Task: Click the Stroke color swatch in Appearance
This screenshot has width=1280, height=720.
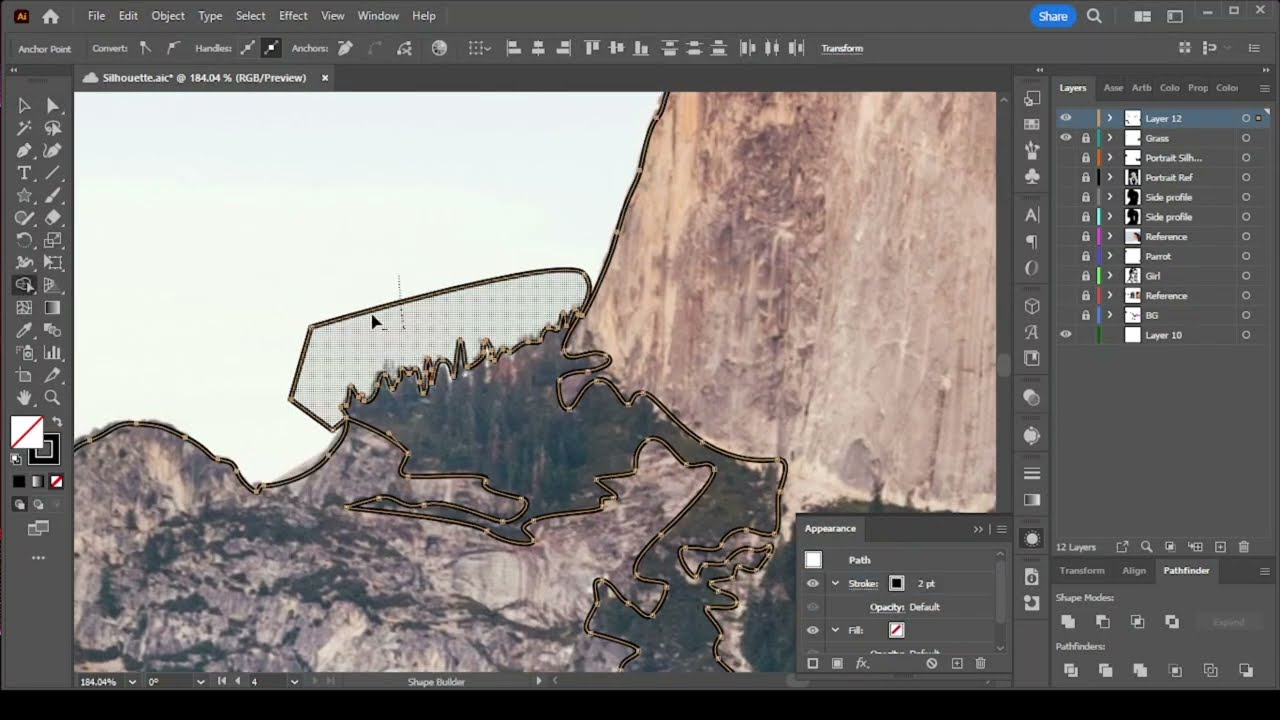Action: click(896, 584)
